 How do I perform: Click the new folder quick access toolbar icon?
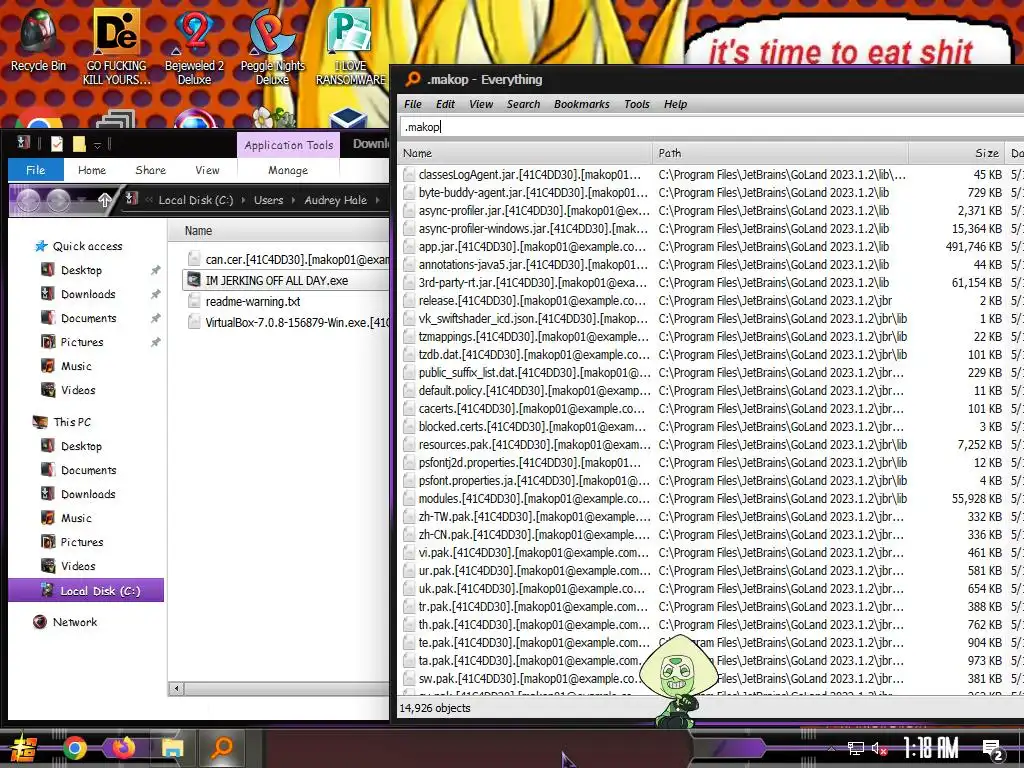(79, 144)
